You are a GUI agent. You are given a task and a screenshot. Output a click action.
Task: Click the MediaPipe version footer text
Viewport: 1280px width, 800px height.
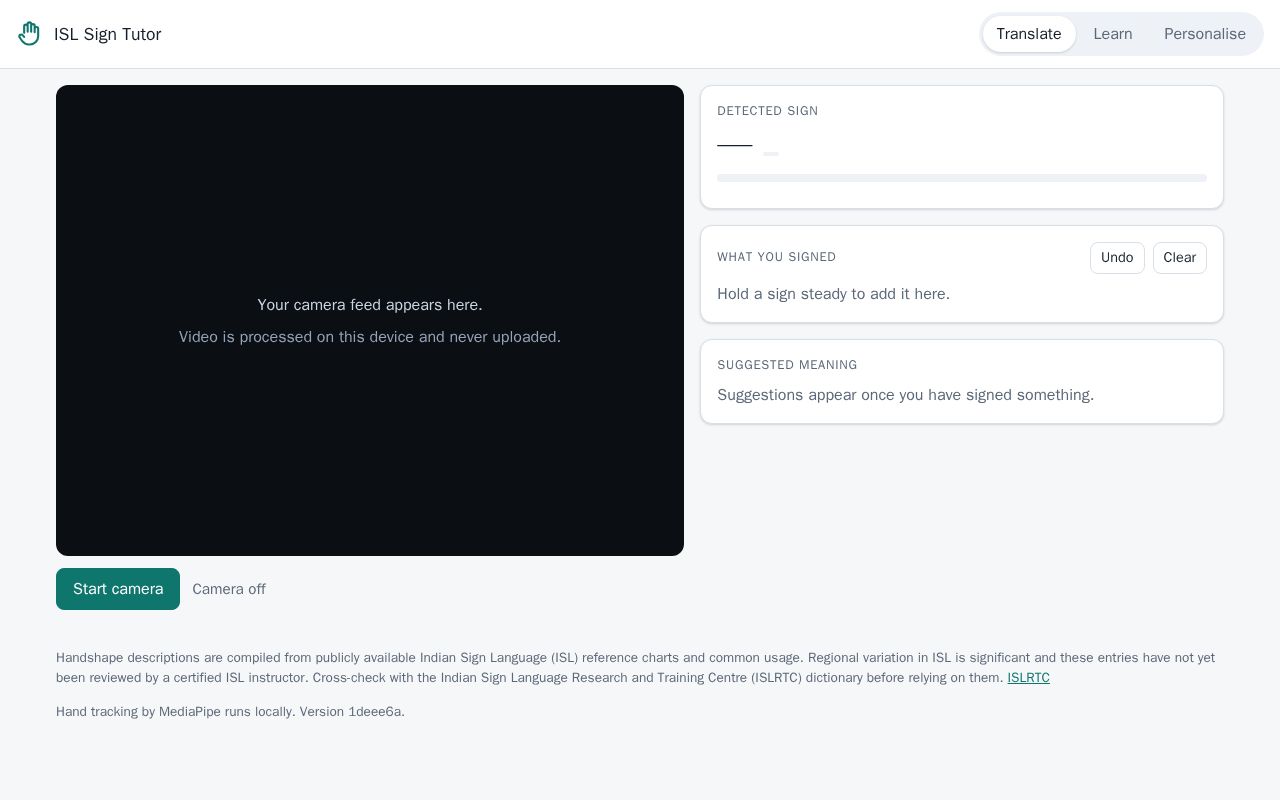point(230,712)
